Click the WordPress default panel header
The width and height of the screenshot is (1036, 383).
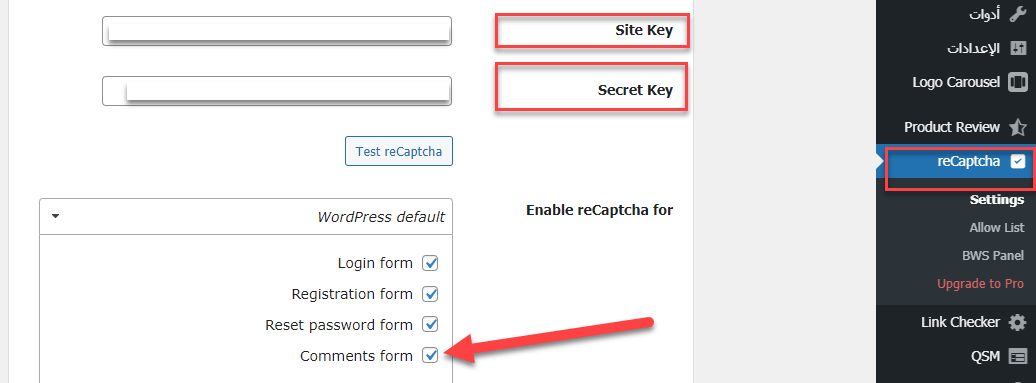[x=246, y=217]
